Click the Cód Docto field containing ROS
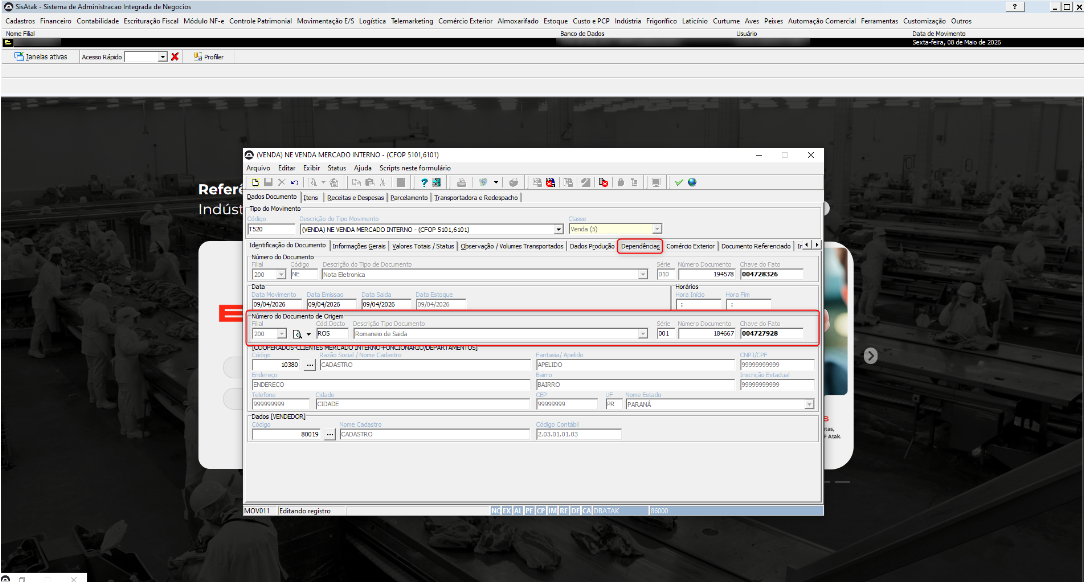Viewport: 1085px width, 582px height. [x=332, y=334]
